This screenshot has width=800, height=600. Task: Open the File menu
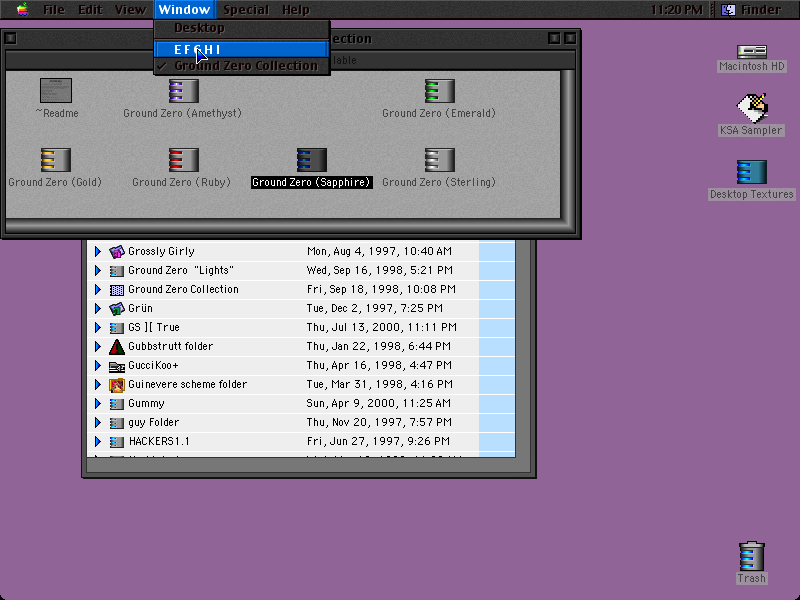(x=54, y=10)
